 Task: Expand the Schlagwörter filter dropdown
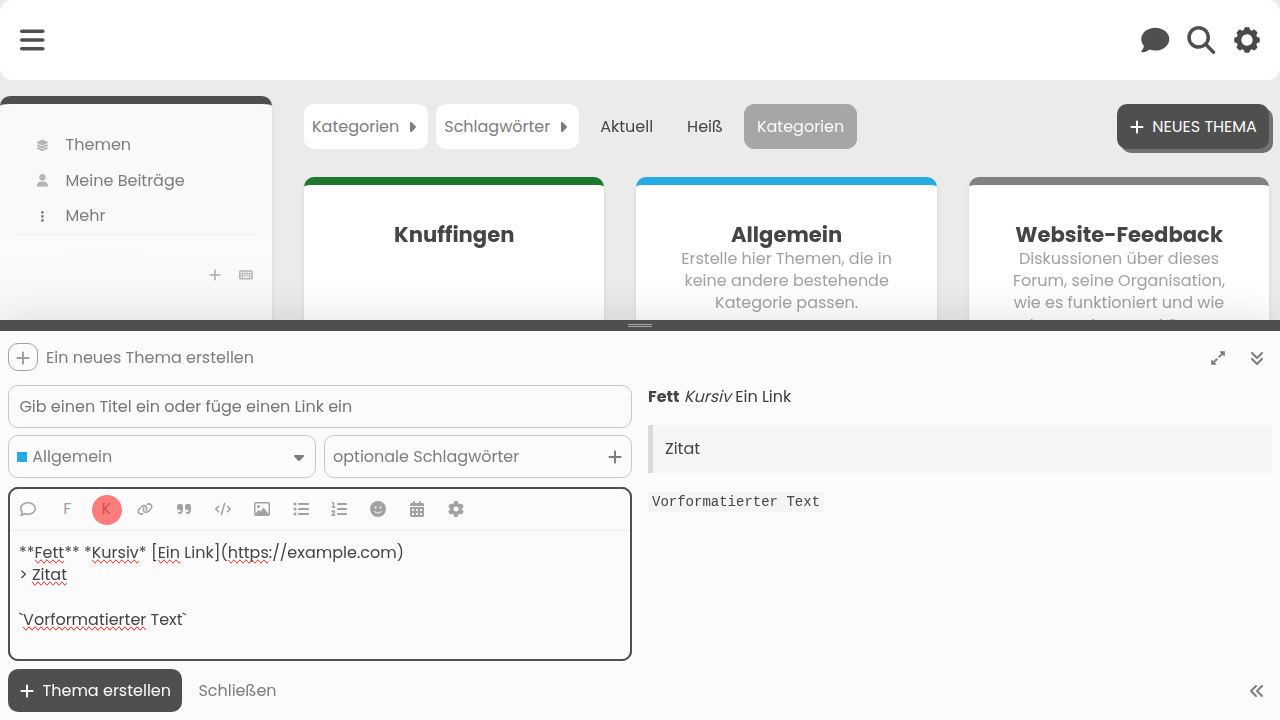[x=506, y=127]
